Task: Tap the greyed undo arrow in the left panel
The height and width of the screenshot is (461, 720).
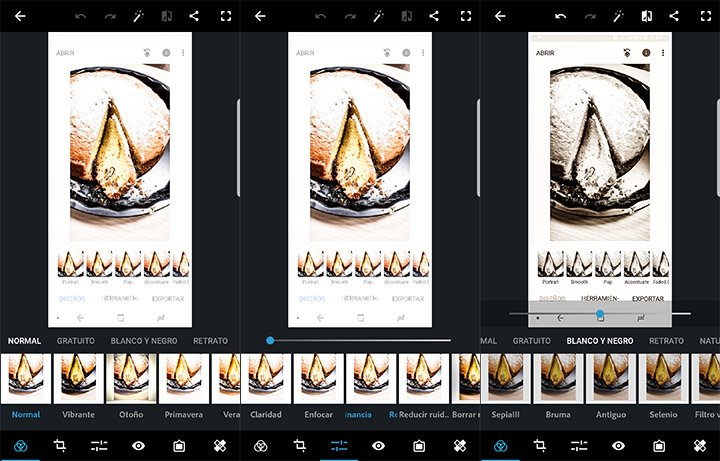Action: [x=81, y=17]
